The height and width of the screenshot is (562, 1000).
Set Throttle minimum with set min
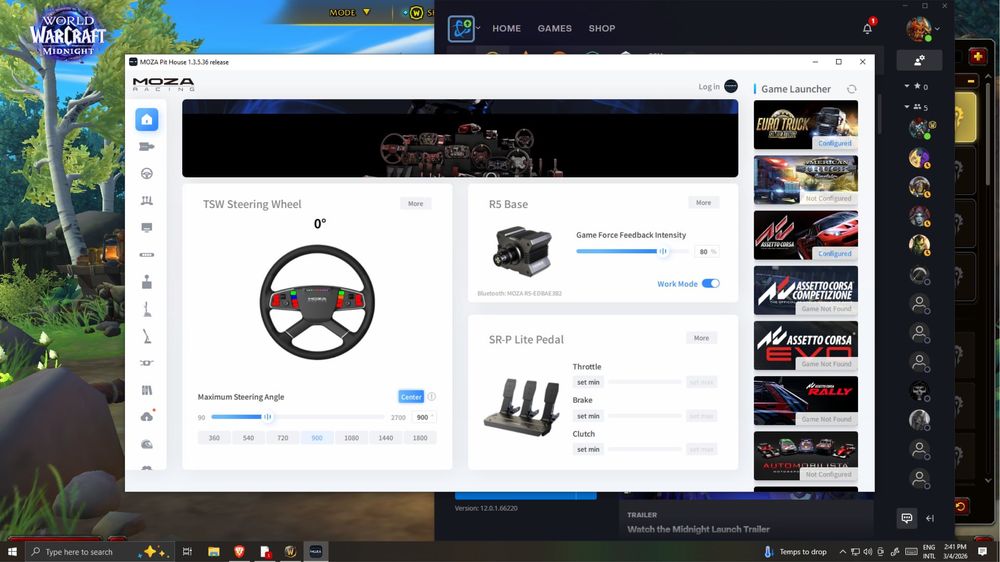point(588,382)
